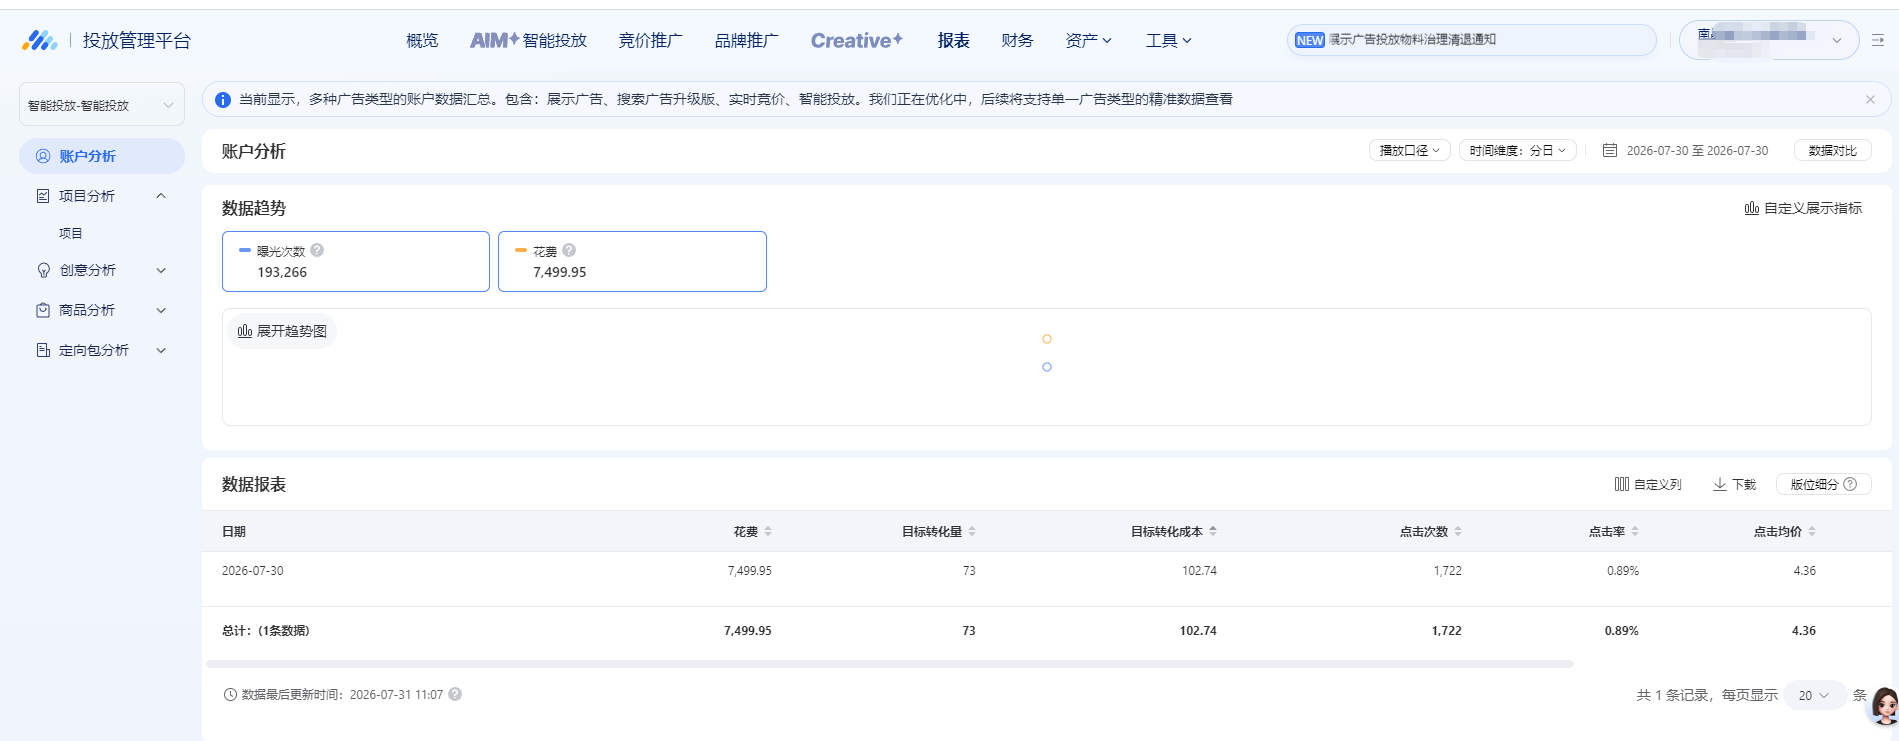
Task: Sort table by 目标转化量 column
Action: point(972,531)
